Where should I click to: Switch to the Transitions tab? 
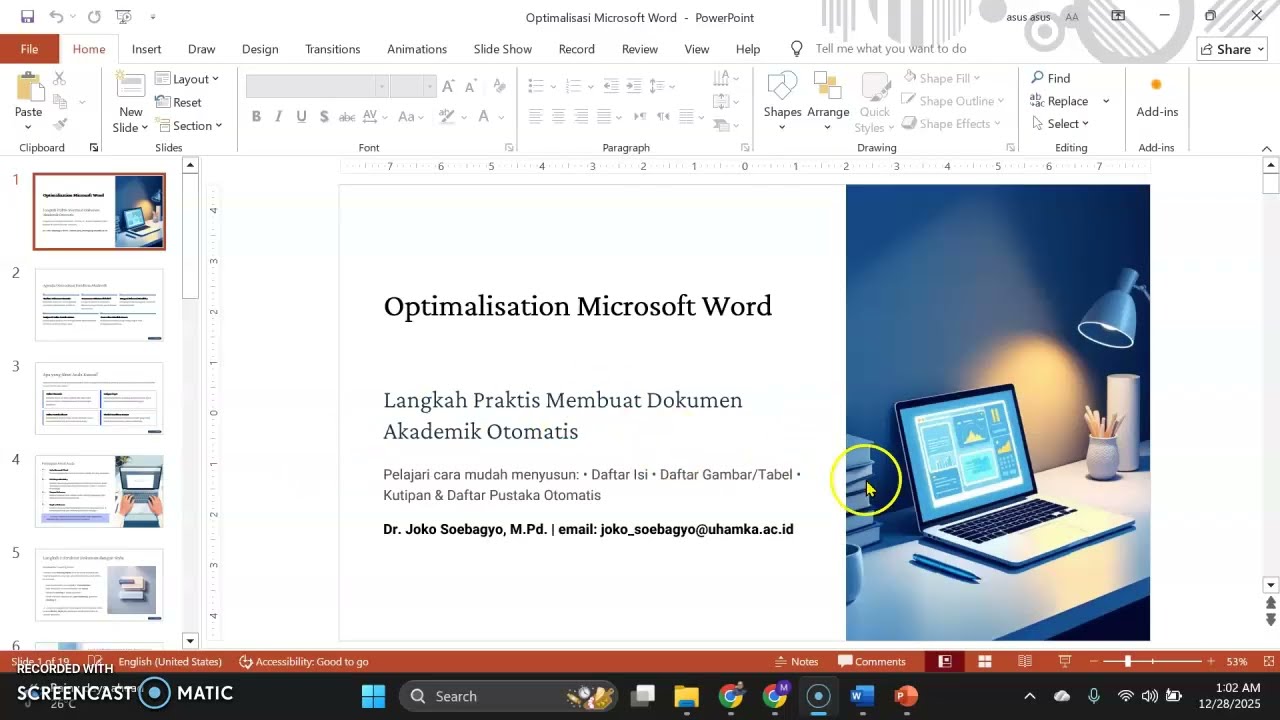(333, 49)
